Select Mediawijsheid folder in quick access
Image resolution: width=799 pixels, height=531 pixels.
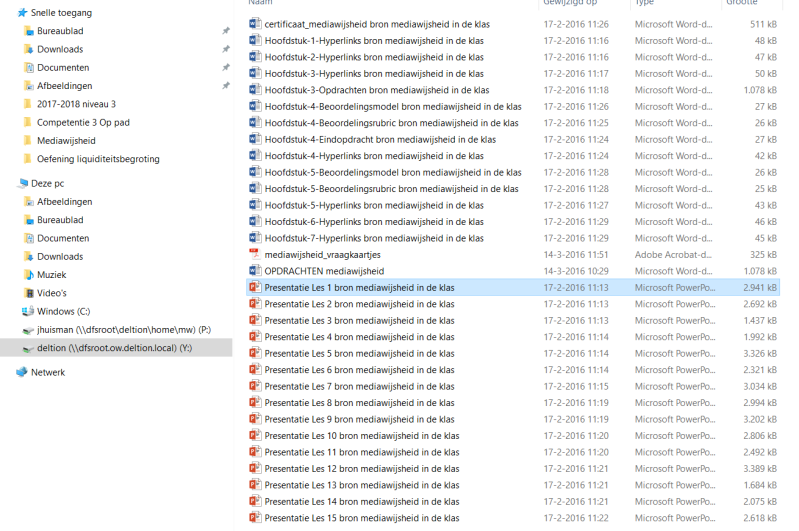point(66,141)
